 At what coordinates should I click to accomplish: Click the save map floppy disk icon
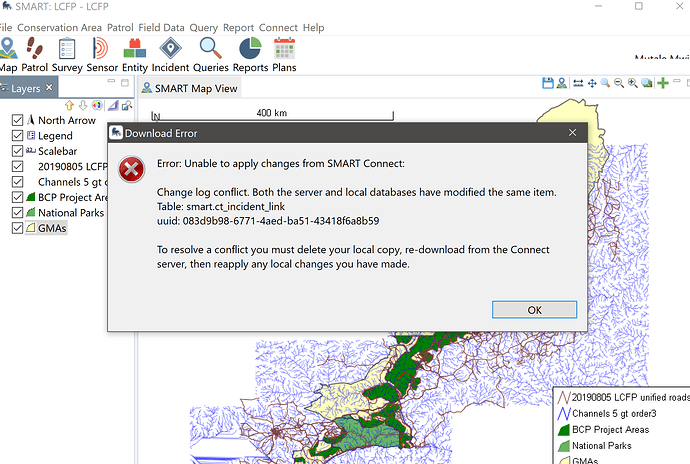[x=548, y=83]
